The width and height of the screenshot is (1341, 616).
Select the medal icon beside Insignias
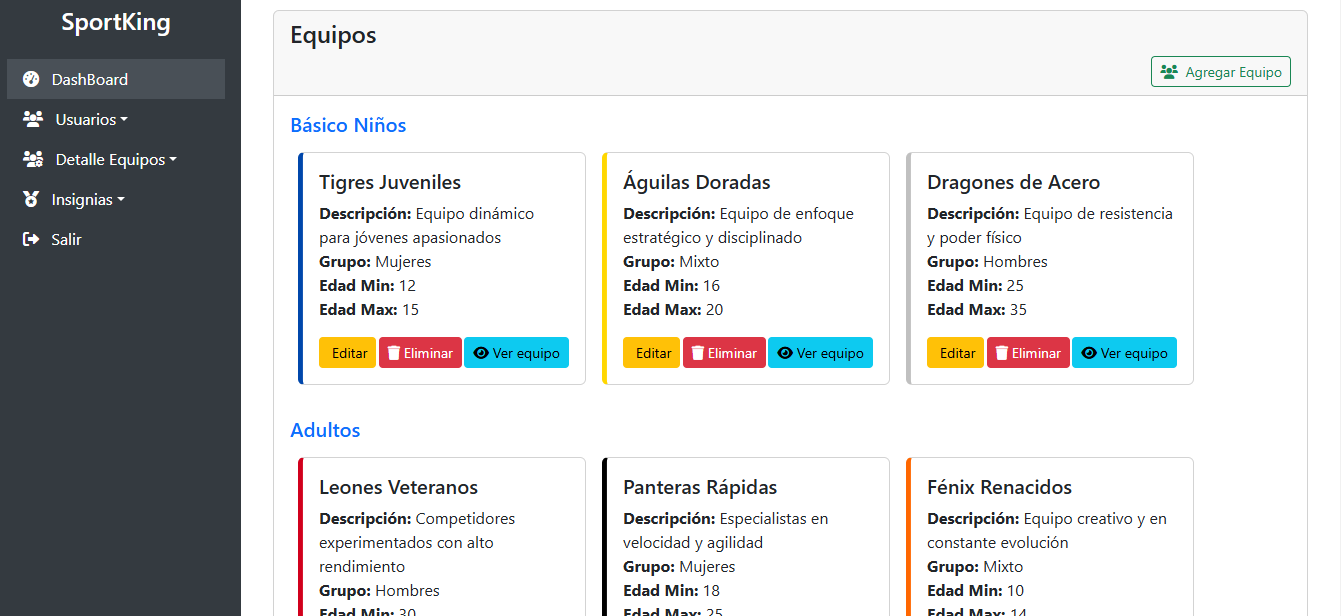pos(29,199)
